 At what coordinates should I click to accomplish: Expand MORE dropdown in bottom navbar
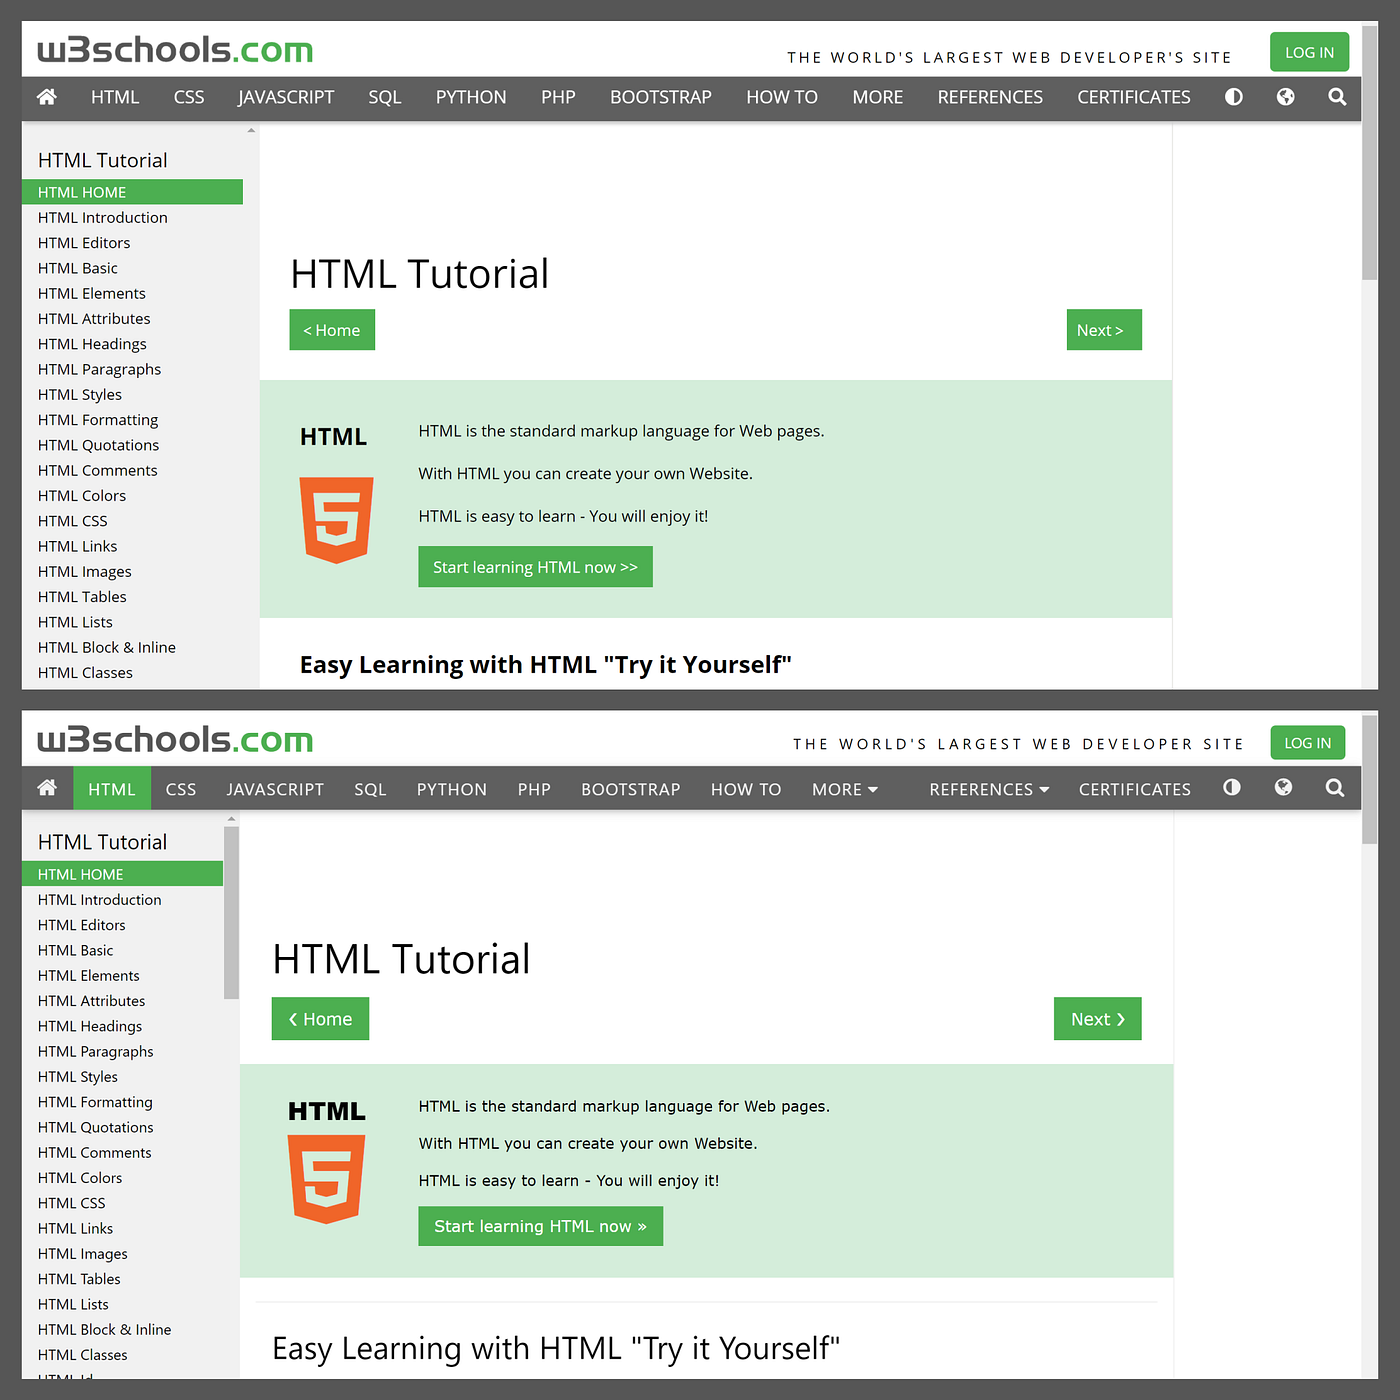[845, 789]
